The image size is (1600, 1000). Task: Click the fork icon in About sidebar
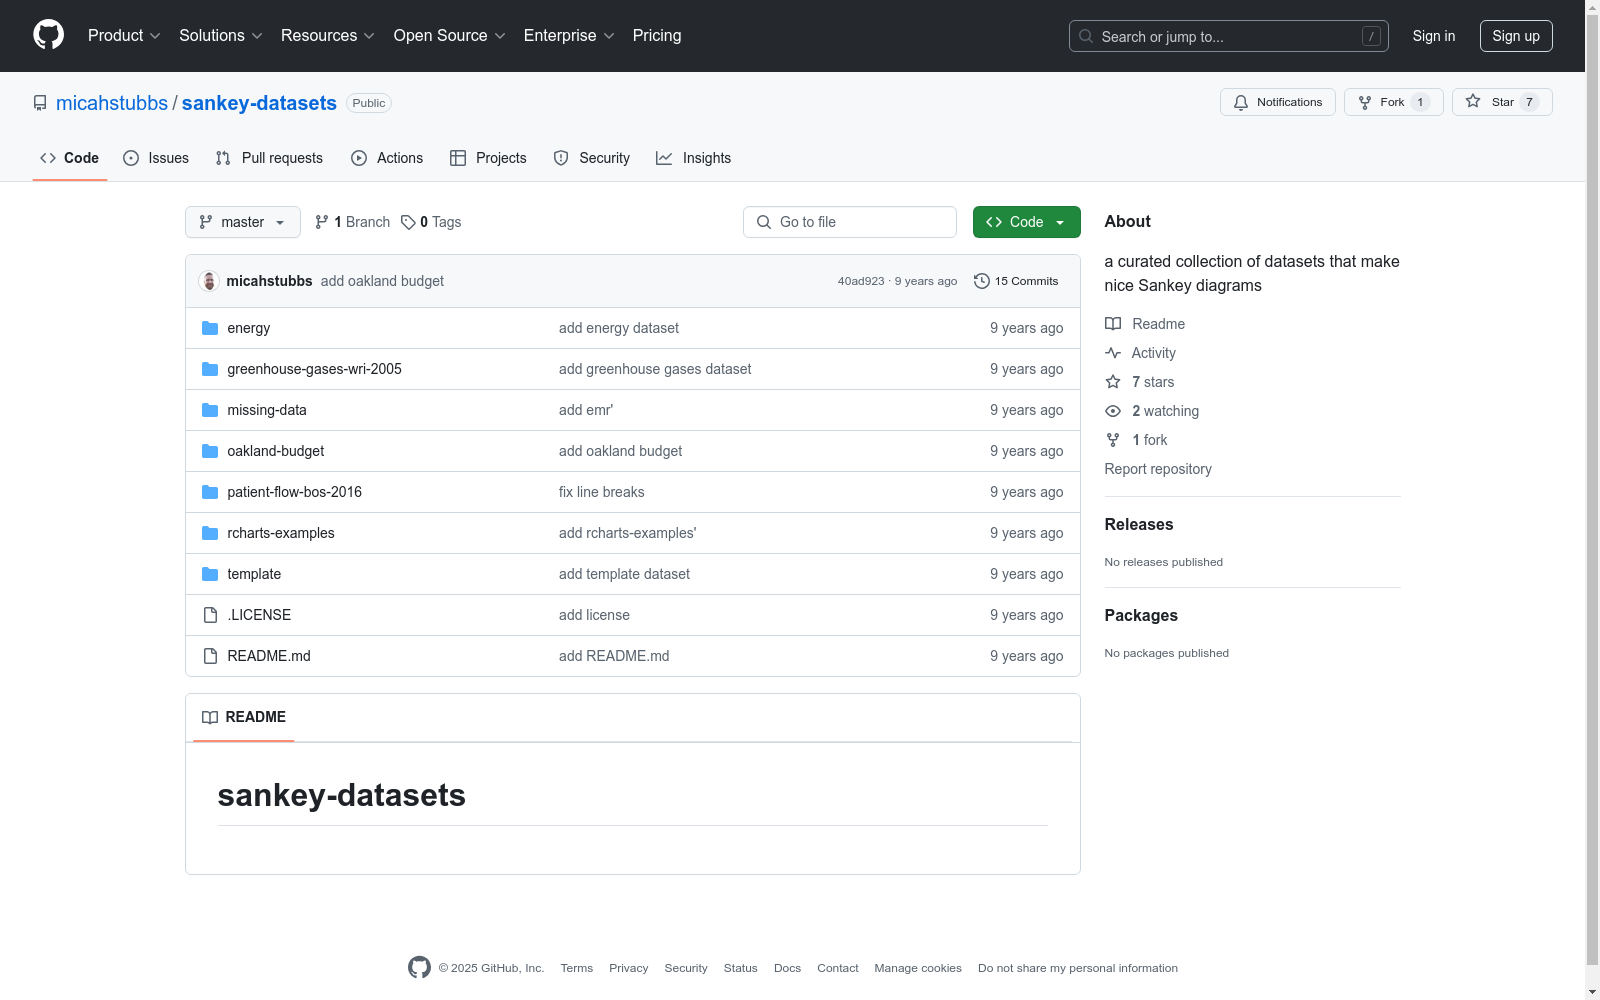(x=1113, y=440)
